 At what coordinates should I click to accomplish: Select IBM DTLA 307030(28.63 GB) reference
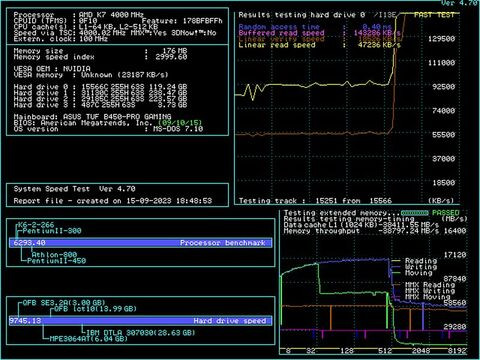point(141,333)
